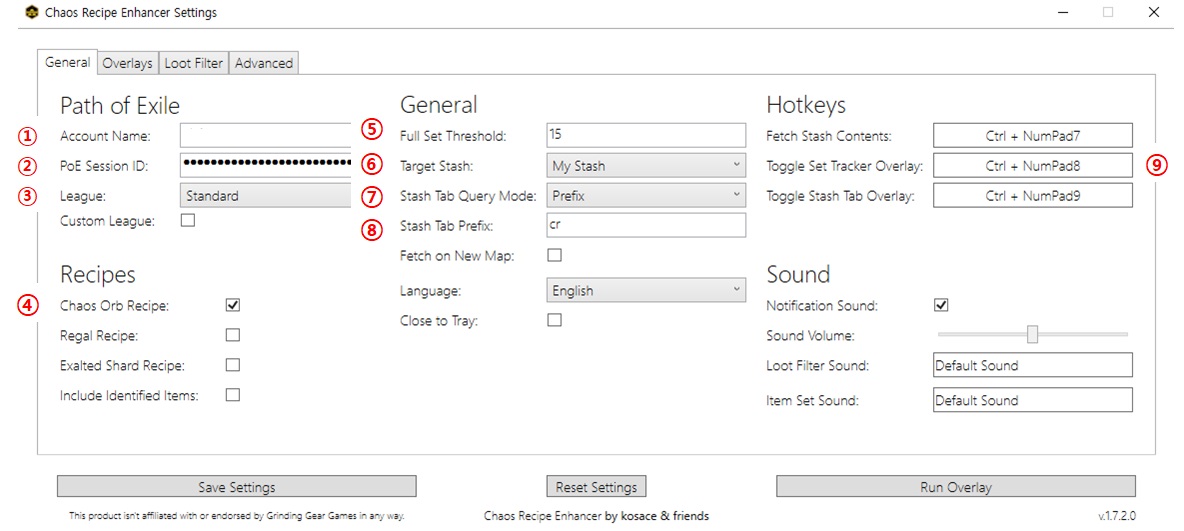Enable the Regal Recipe checkbox
Image resolution: width=1184 pixels, height=531 pixels.
point(233,335)
